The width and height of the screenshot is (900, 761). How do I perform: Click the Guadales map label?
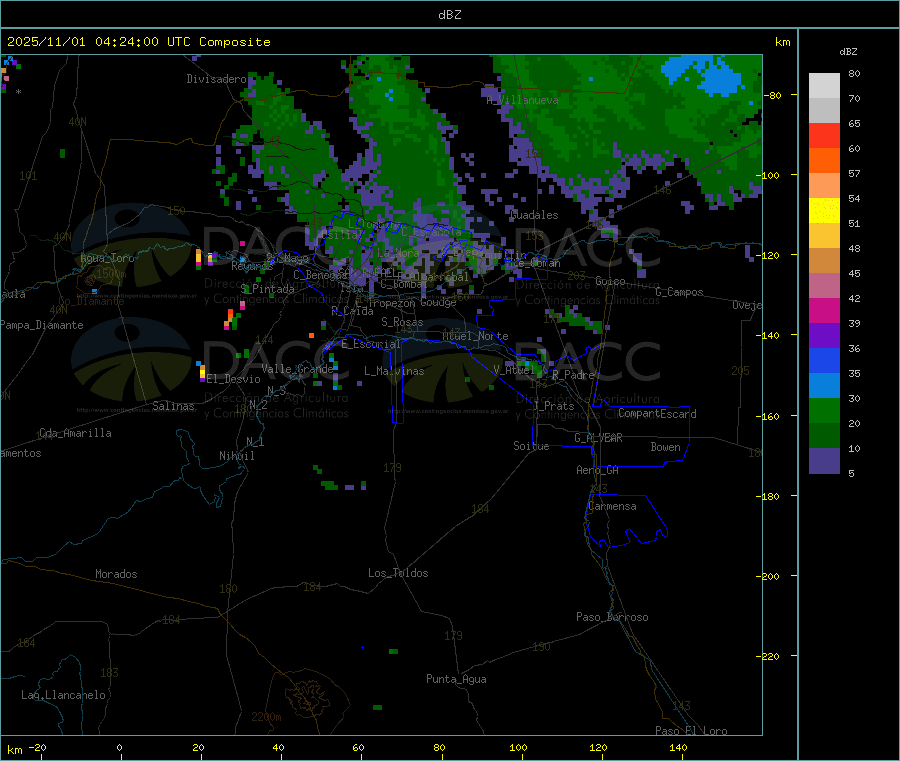[534, 215]
